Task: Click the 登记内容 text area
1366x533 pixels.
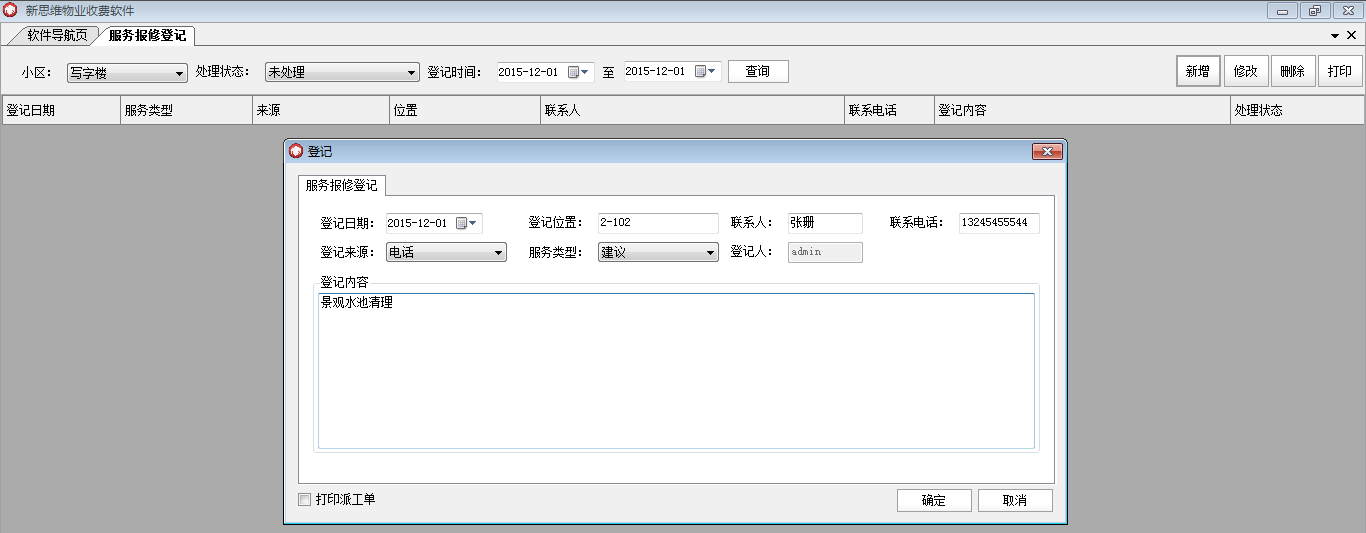Action: pyautogui.click(x=676, y=371)
